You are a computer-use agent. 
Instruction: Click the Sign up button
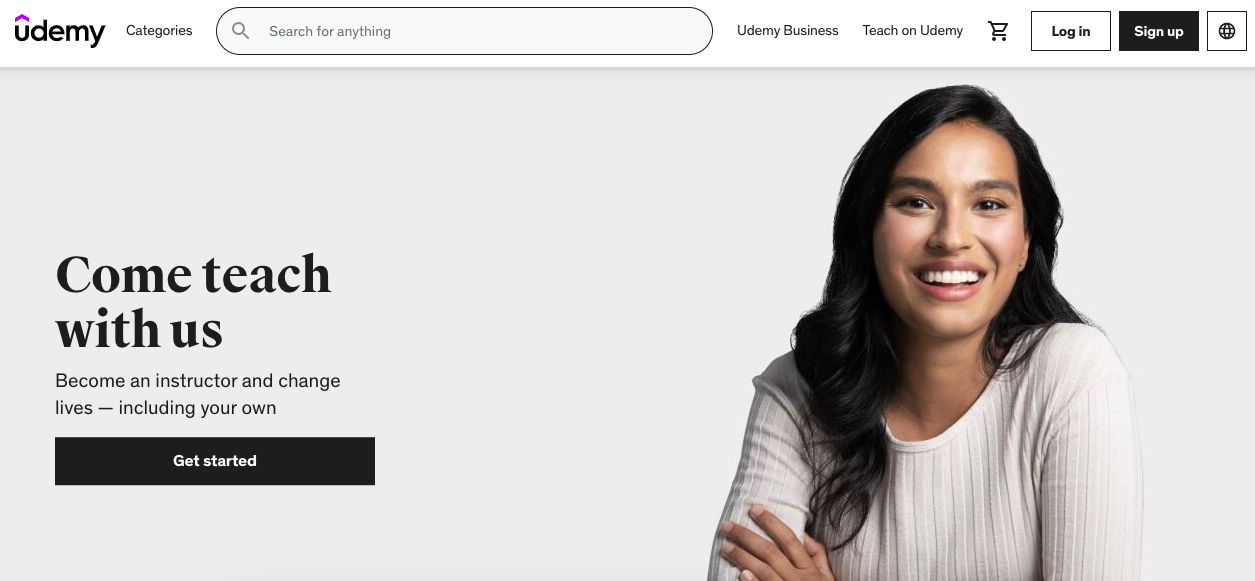1159,31
